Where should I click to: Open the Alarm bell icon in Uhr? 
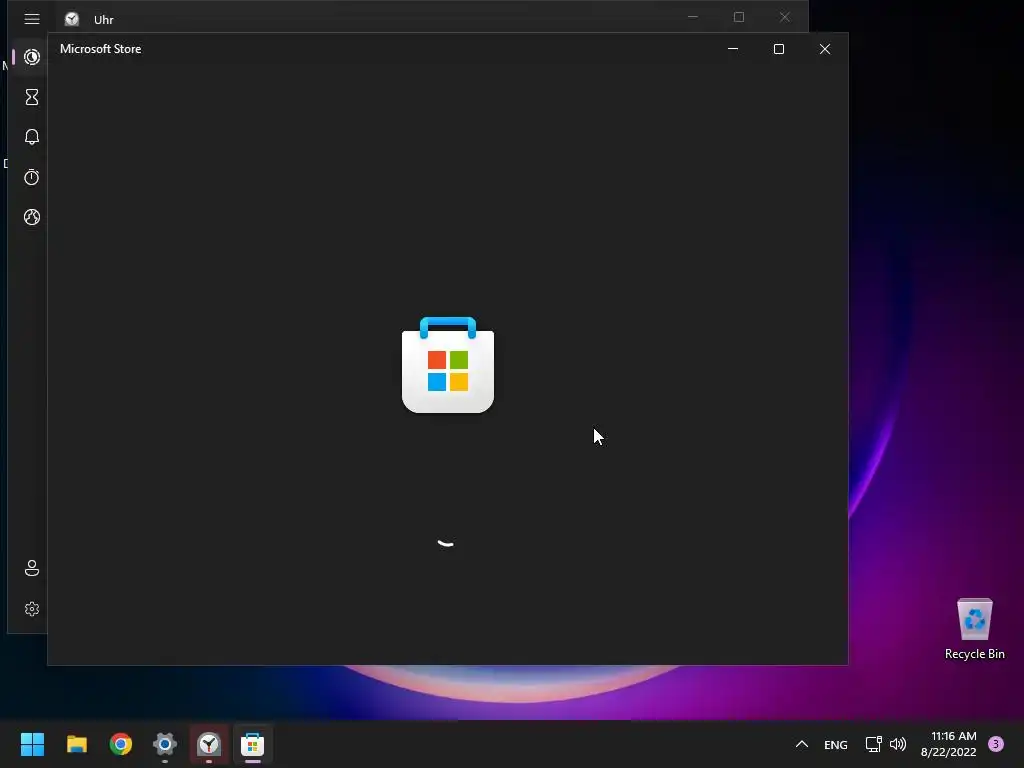[32, 137]
